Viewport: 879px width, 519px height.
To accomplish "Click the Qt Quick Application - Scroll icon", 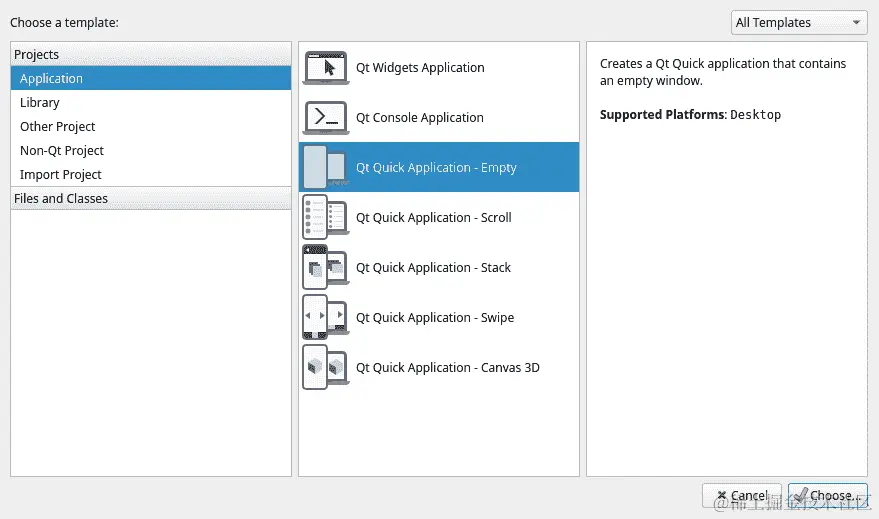I will click(x=326, y=217).
